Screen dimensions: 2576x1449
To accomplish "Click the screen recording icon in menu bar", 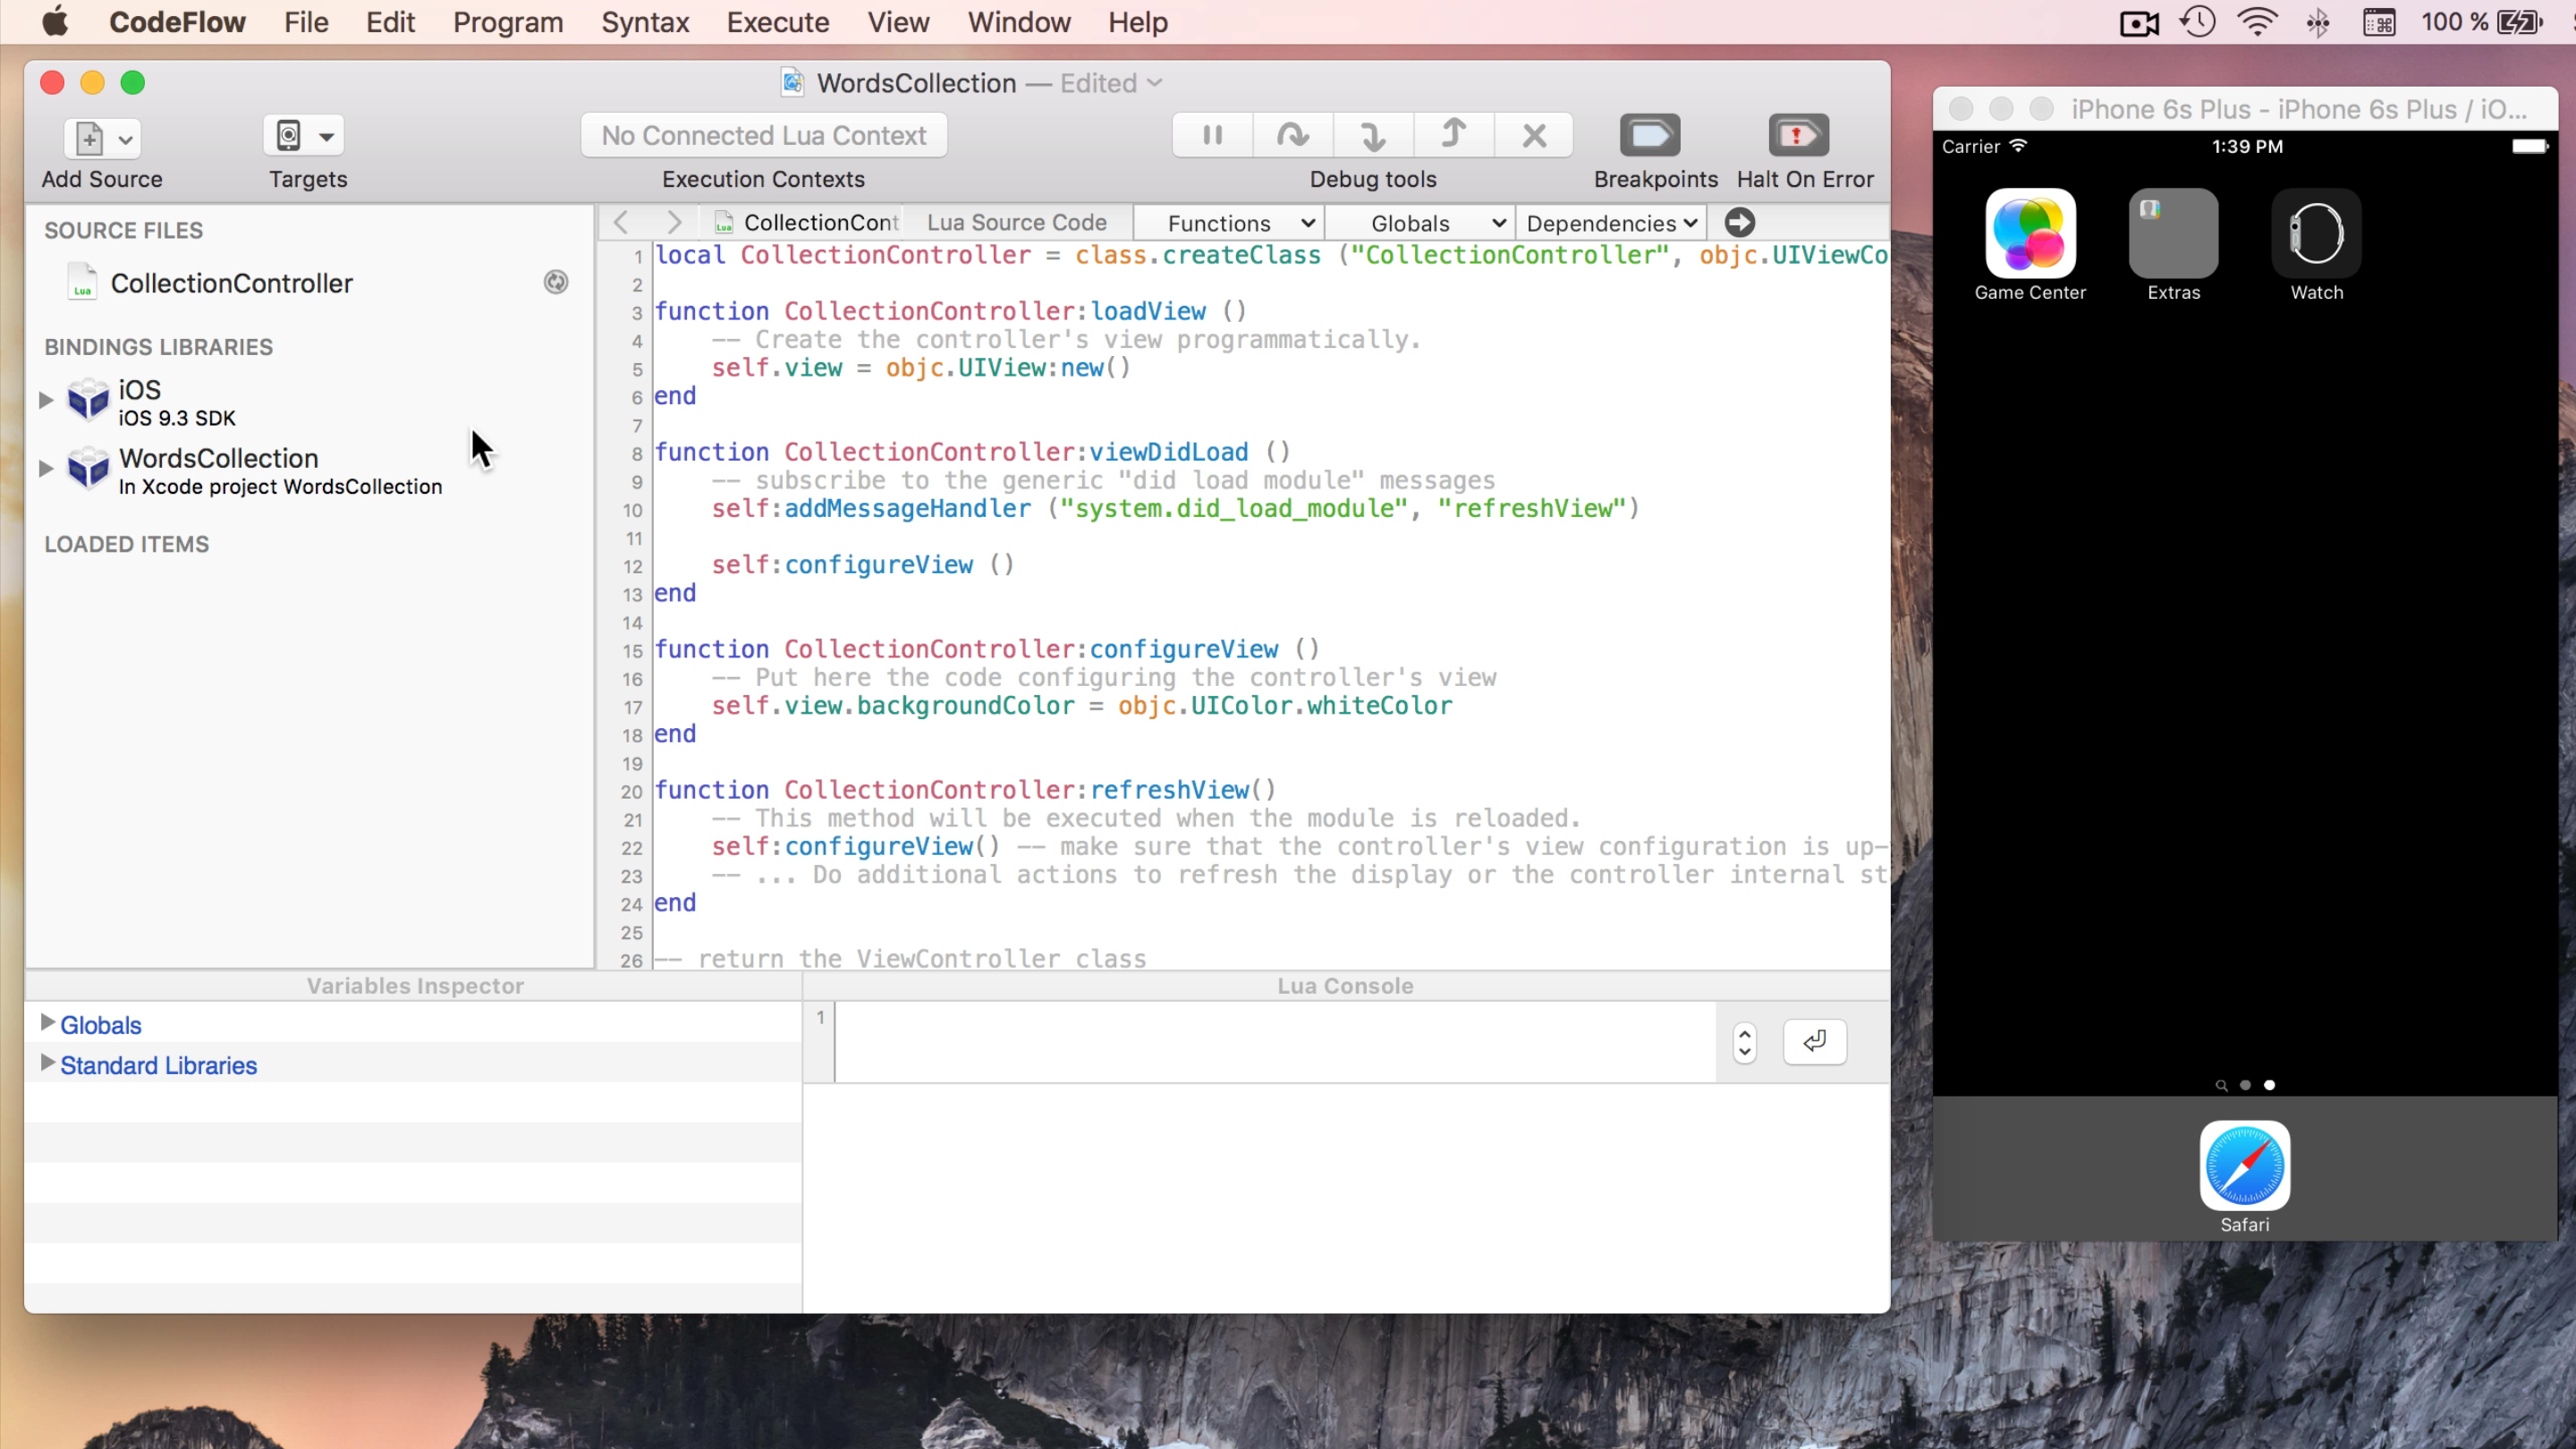I will (x=2139, y=22).
